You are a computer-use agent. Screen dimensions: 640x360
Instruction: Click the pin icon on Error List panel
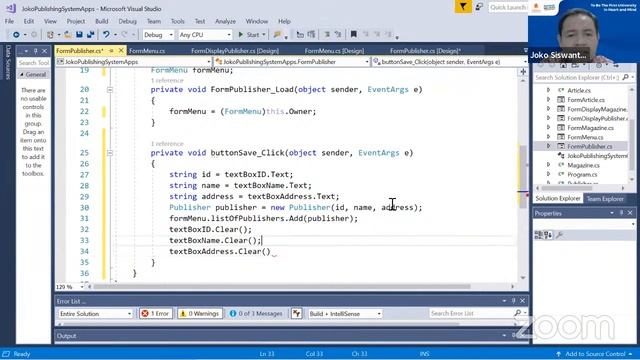513,301
